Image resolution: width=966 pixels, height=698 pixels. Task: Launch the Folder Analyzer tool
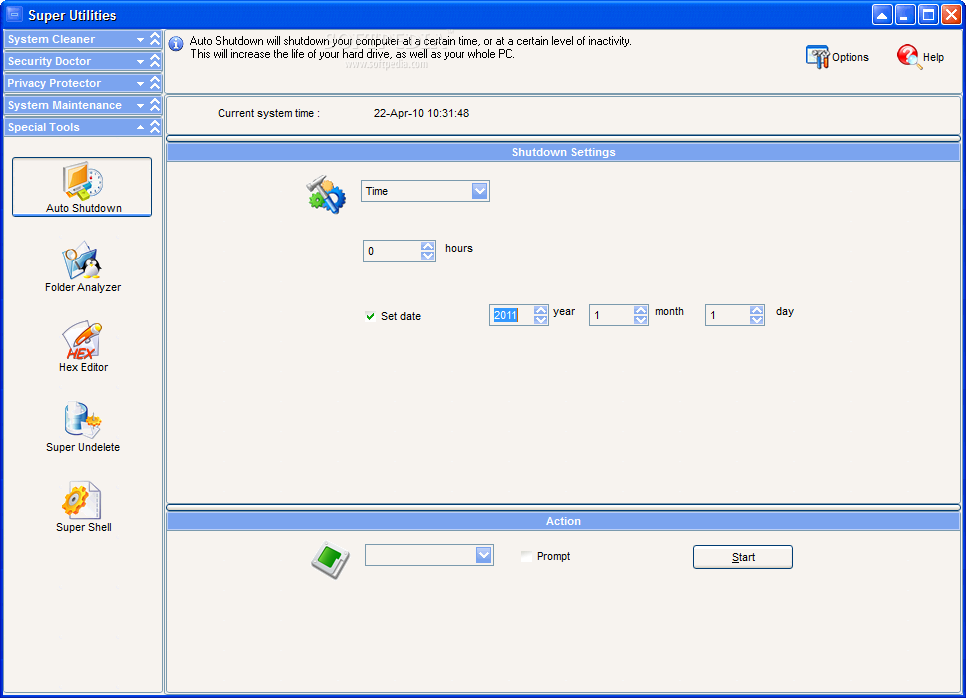click(x=83, y=267)
